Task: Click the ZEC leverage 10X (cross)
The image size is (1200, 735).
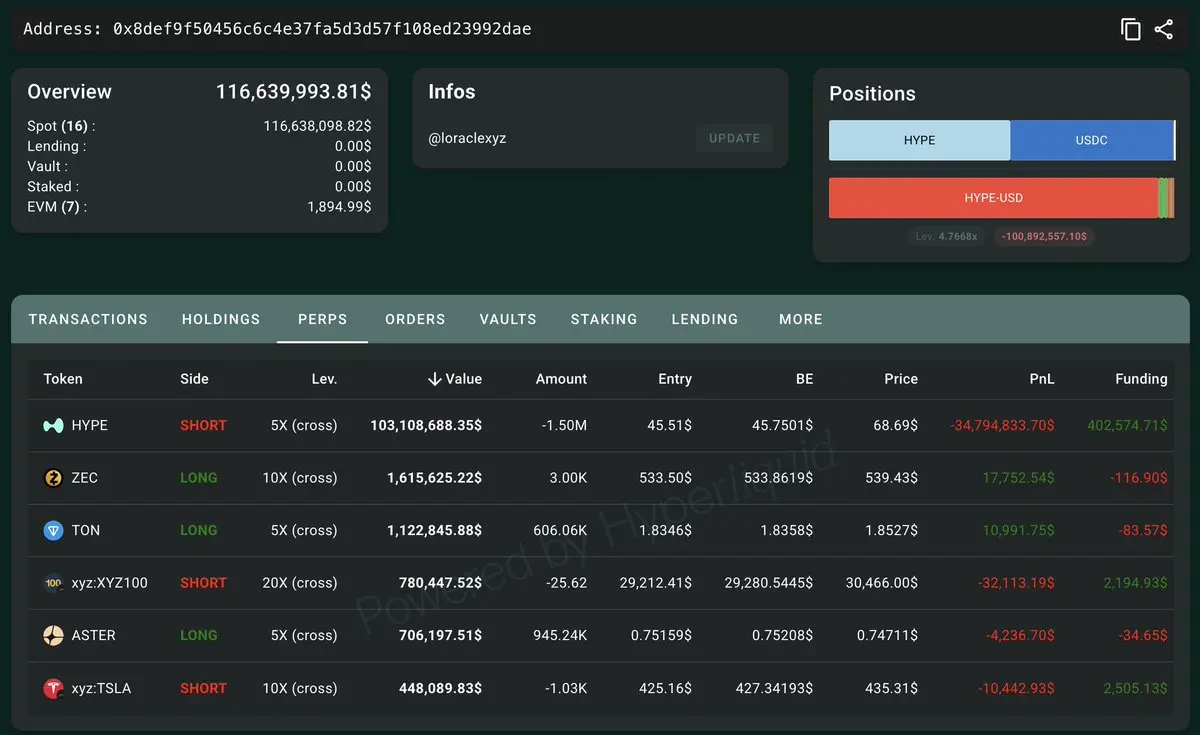Action: 300,478
